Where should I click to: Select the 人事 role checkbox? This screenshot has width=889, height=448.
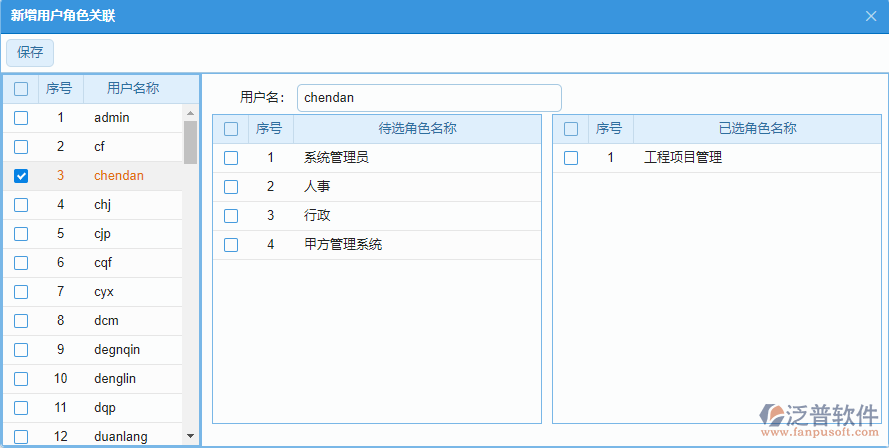click(231, 187)
